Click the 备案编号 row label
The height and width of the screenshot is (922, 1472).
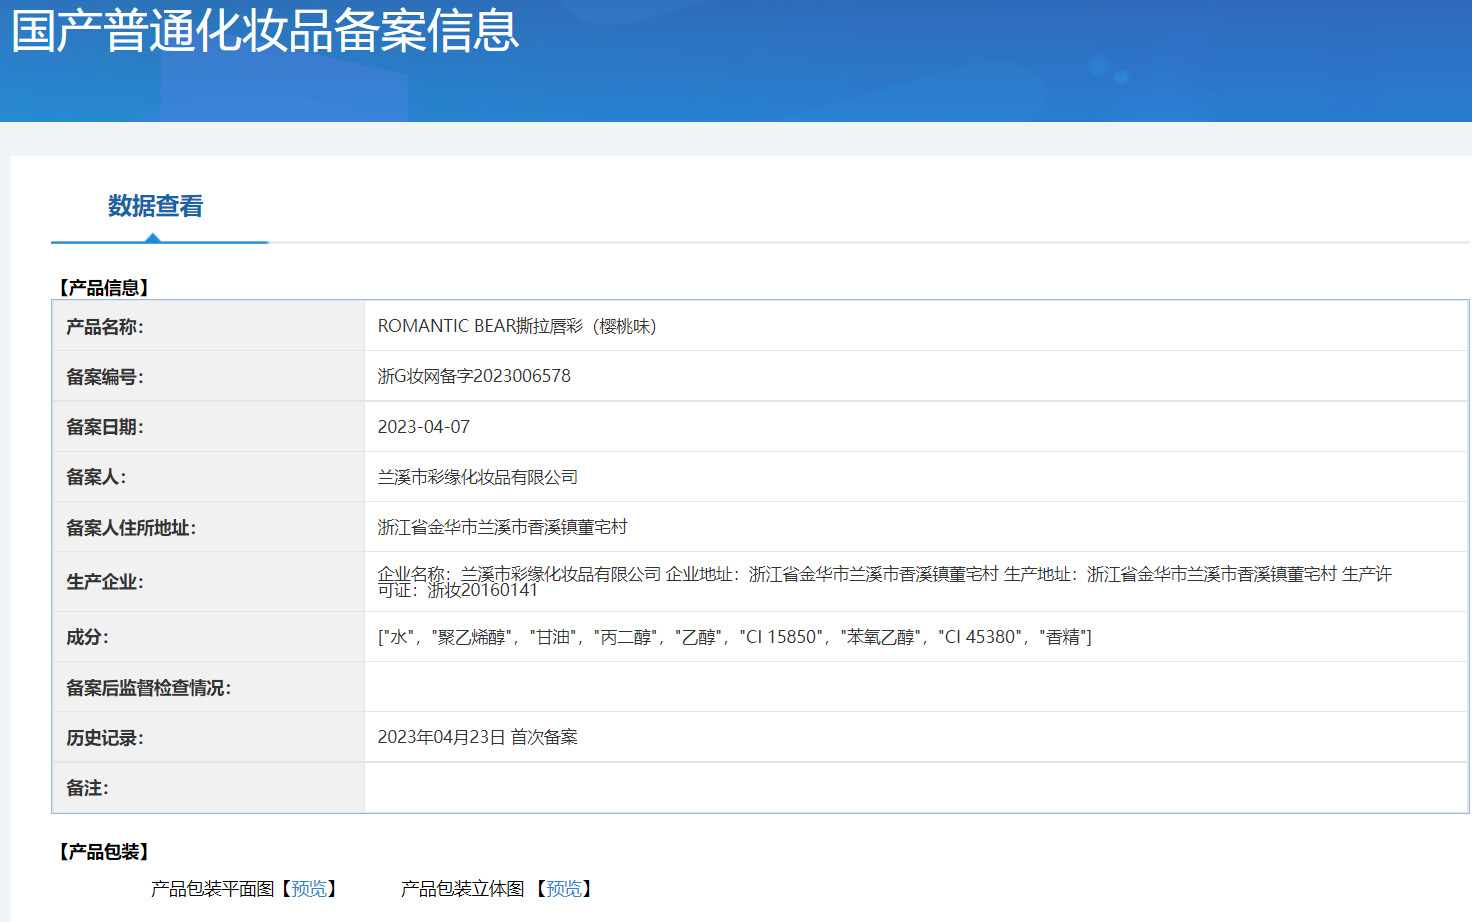[x=105, y=377]
